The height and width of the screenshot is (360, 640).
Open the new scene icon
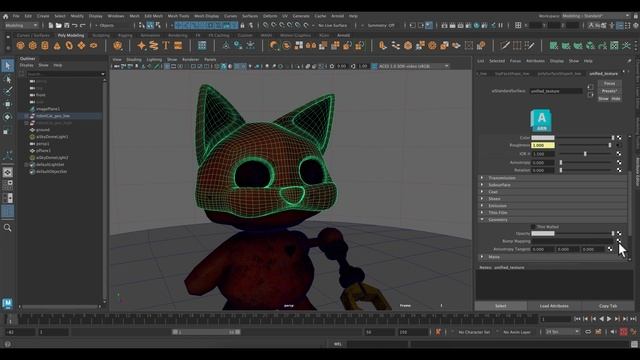tap(51, 25)
